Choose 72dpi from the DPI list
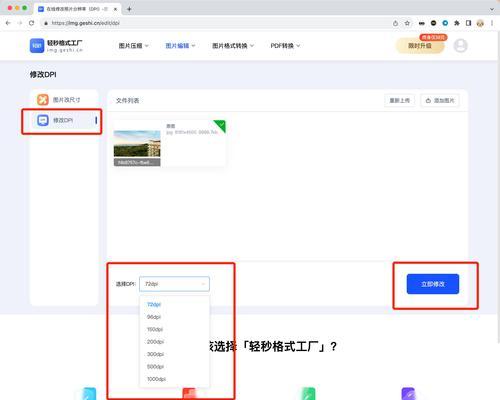The height and width of the screenshot is (400, 500). pyautogui.click(x=174, y=304)
